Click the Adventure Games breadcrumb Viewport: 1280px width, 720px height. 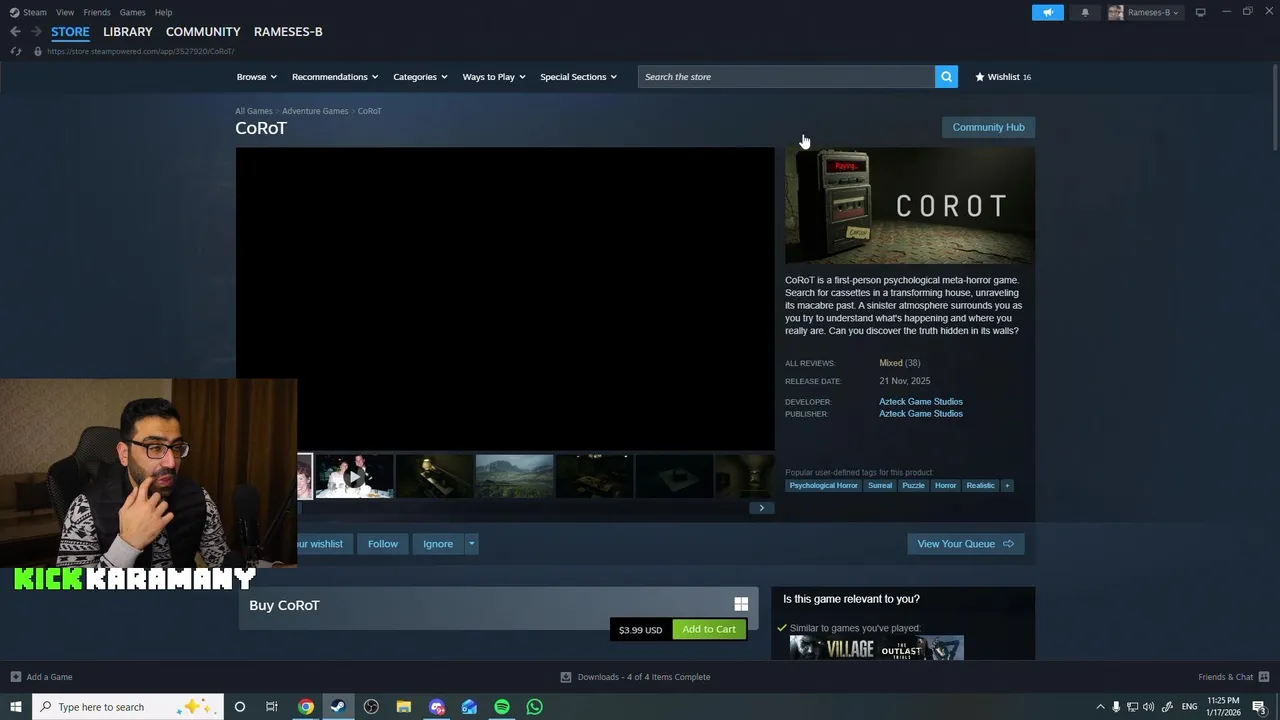(315, 111)
